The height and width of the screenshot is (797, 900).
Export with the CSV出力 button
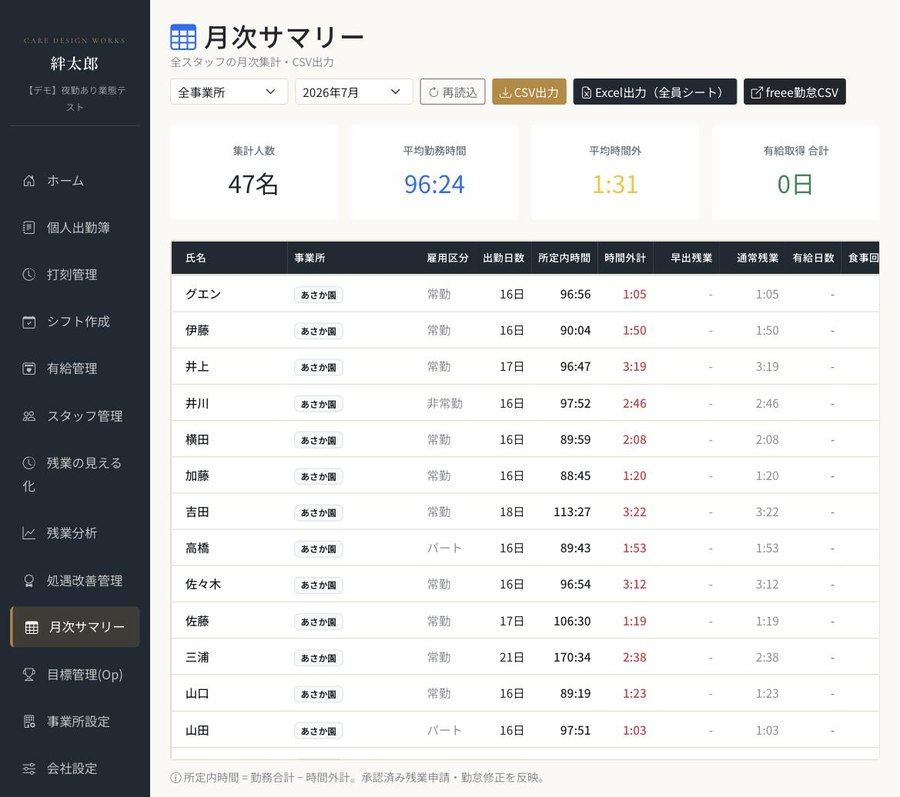pyautogui.click(x=529, y=92)
